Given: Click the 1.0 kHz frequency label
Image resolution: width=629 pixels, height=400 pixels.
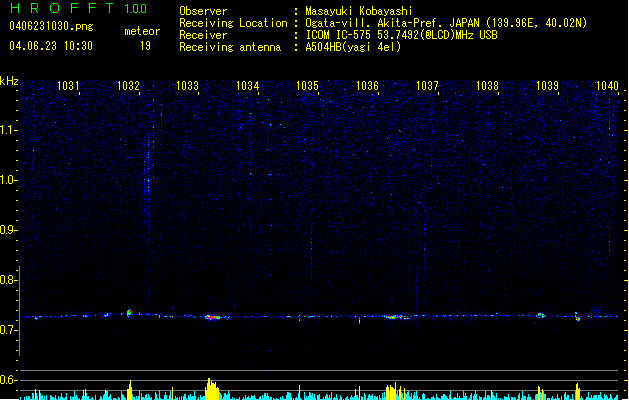Looking at the screenshot, I should [9, 180].
